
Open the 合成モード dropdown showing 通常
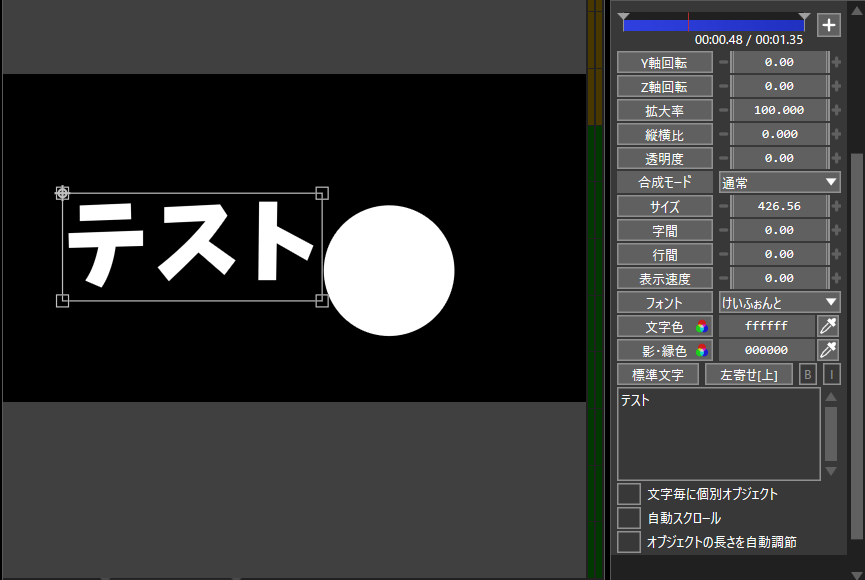pos(779,181)
